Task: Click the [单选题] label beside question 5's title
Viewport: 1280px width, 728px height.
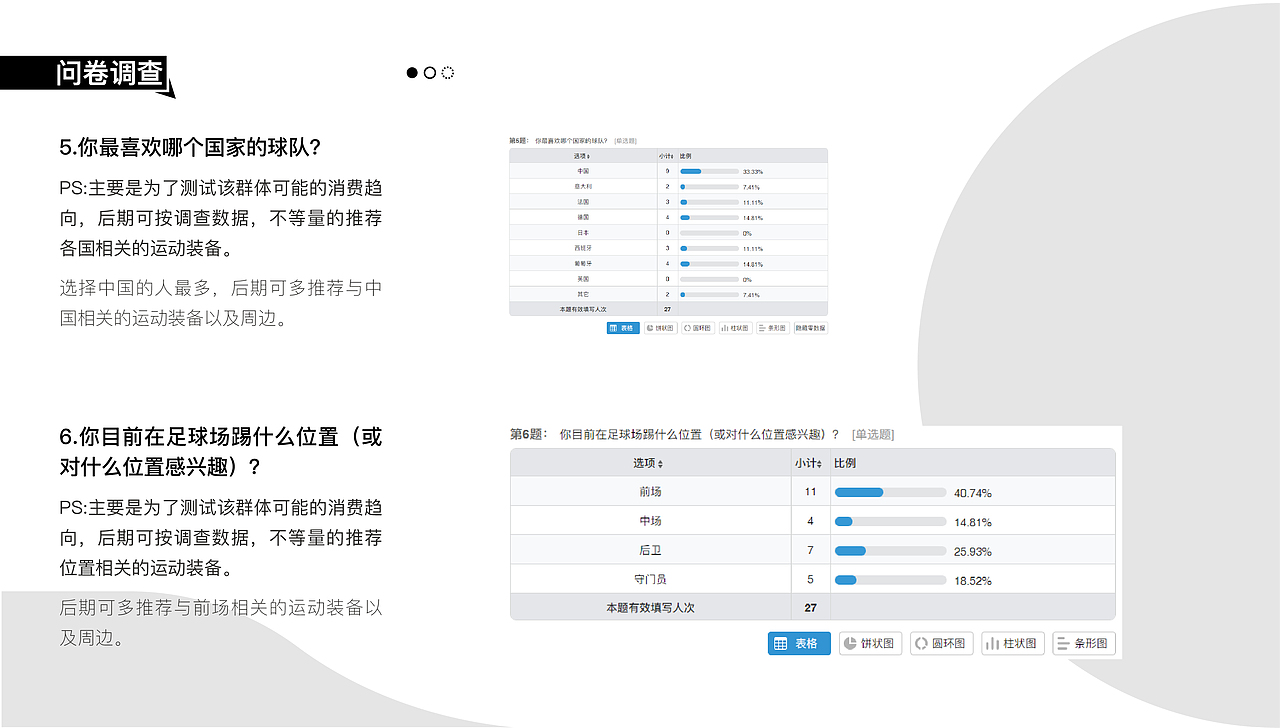Action: [x=624, y=141]
